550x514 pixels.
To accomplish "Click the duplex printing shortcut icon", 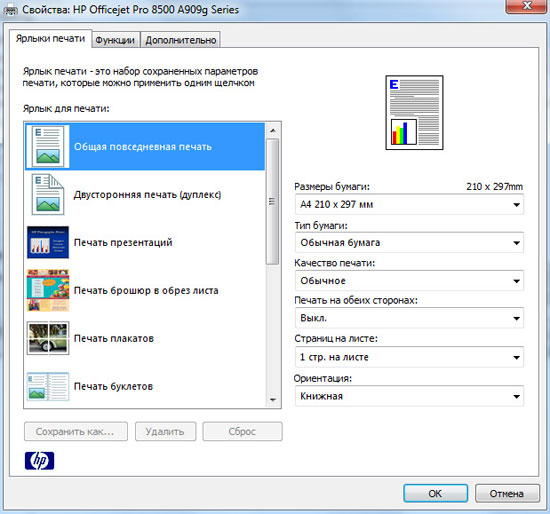I will (48, 194).
